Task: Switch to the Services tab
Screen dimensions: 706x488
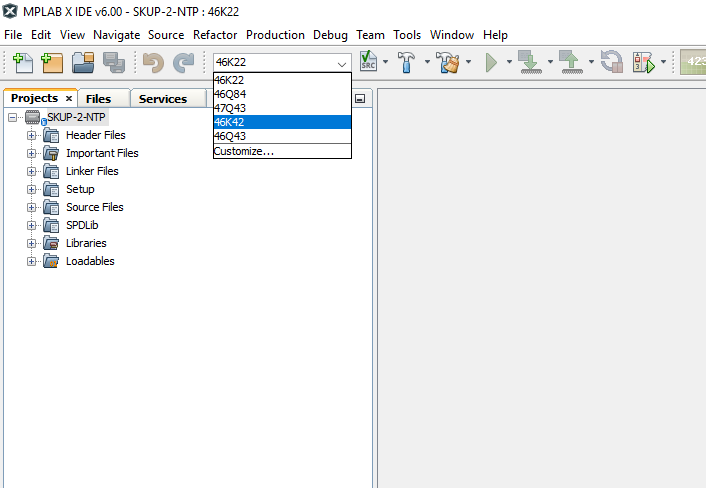Action: (163, 99)
